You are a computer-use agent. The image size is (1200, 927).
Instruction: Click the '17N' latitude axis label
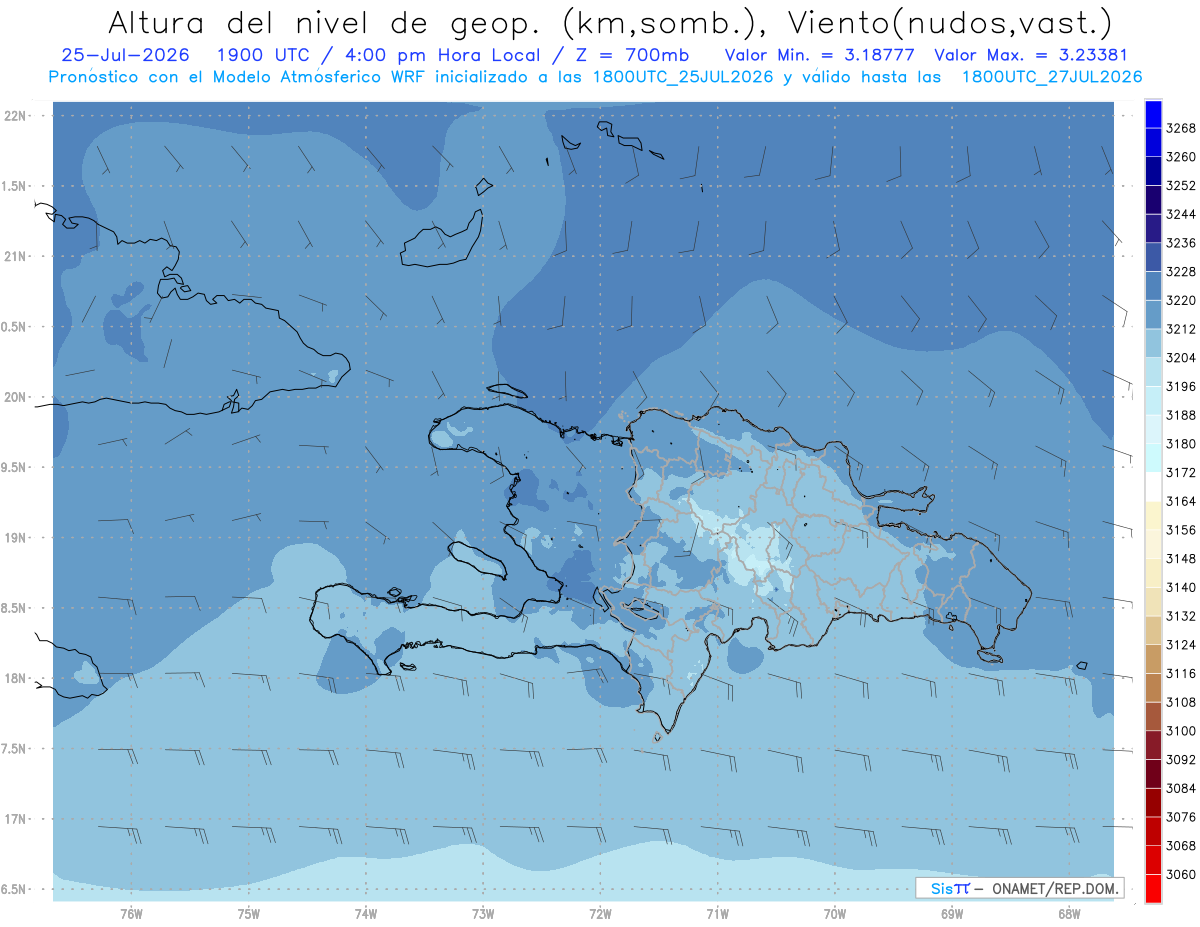tap(15, 819)
